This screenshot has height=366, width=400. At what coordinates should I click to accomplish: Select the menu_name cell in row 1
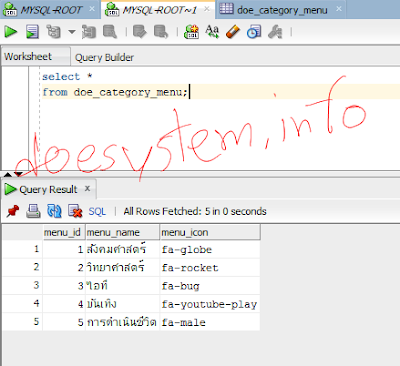coord(123,249)
